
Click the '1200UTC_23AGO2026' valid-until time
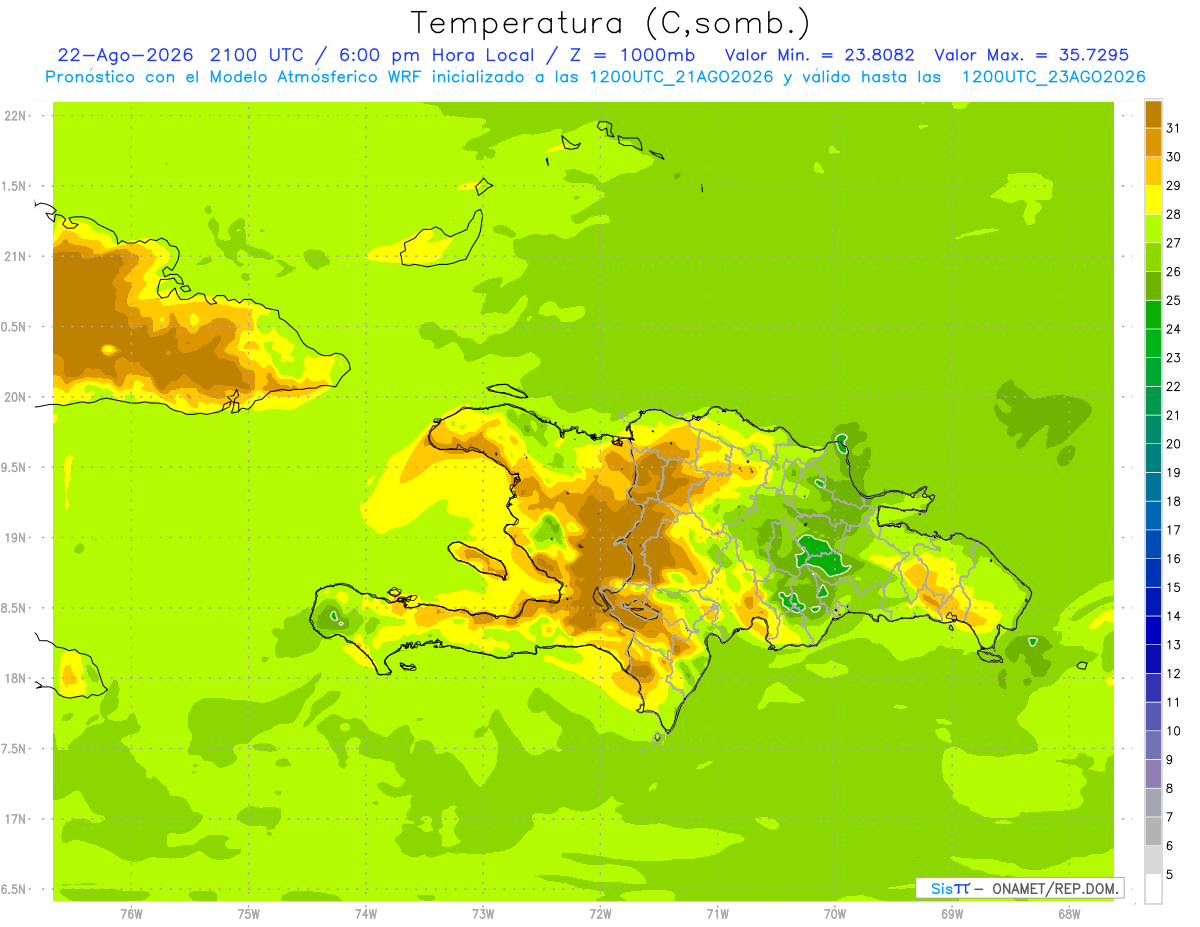pos(1053,77)
